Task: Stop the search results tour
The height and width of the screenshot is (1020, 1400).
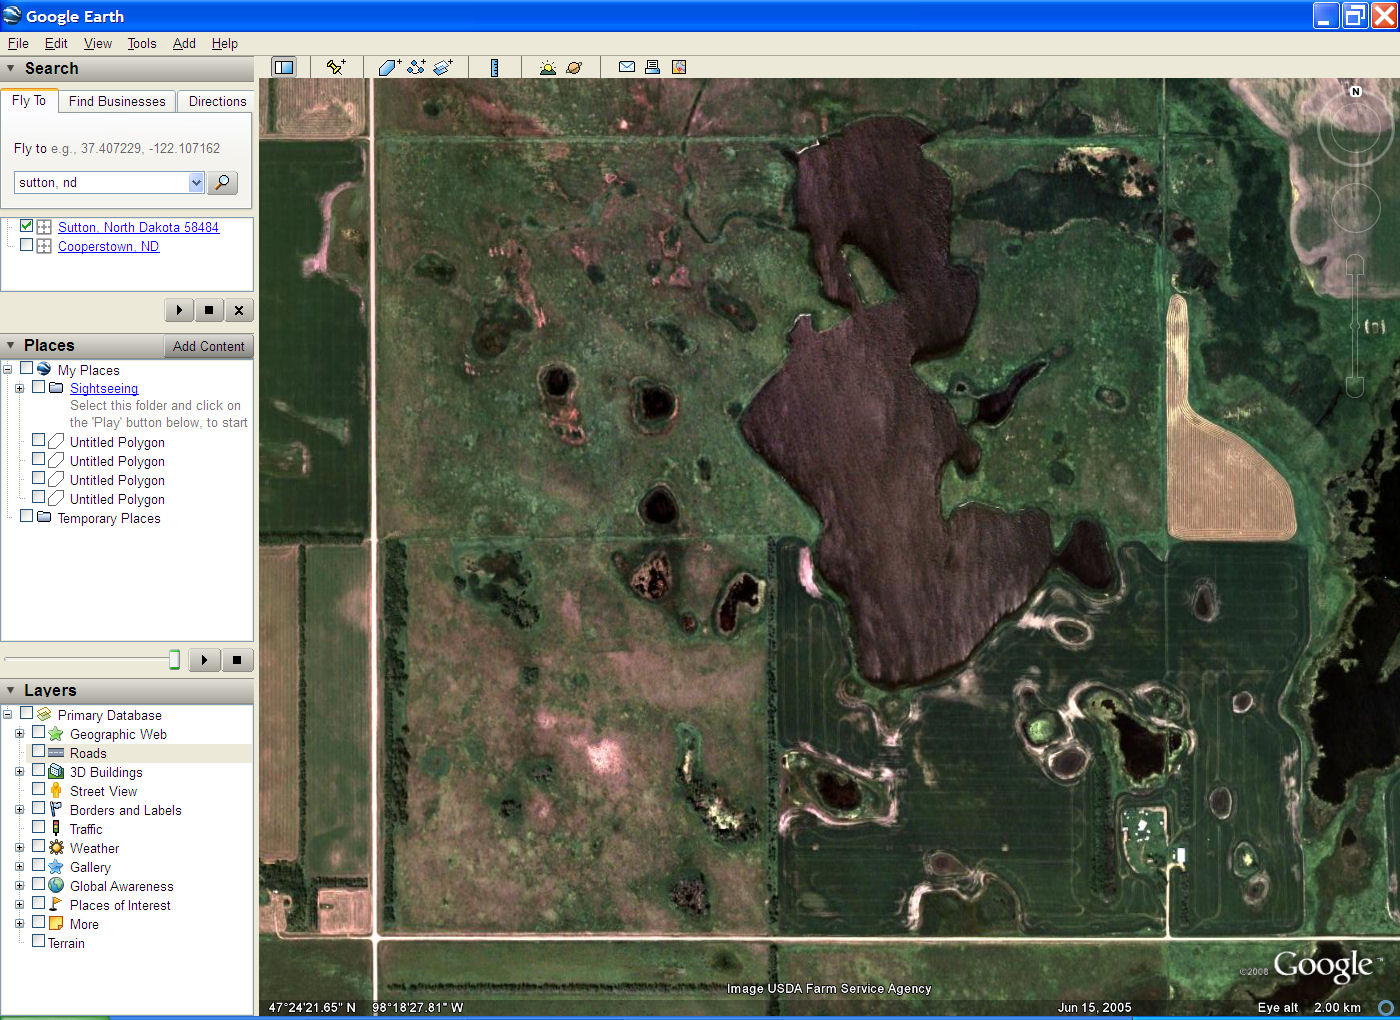Action: coord(208,310)
